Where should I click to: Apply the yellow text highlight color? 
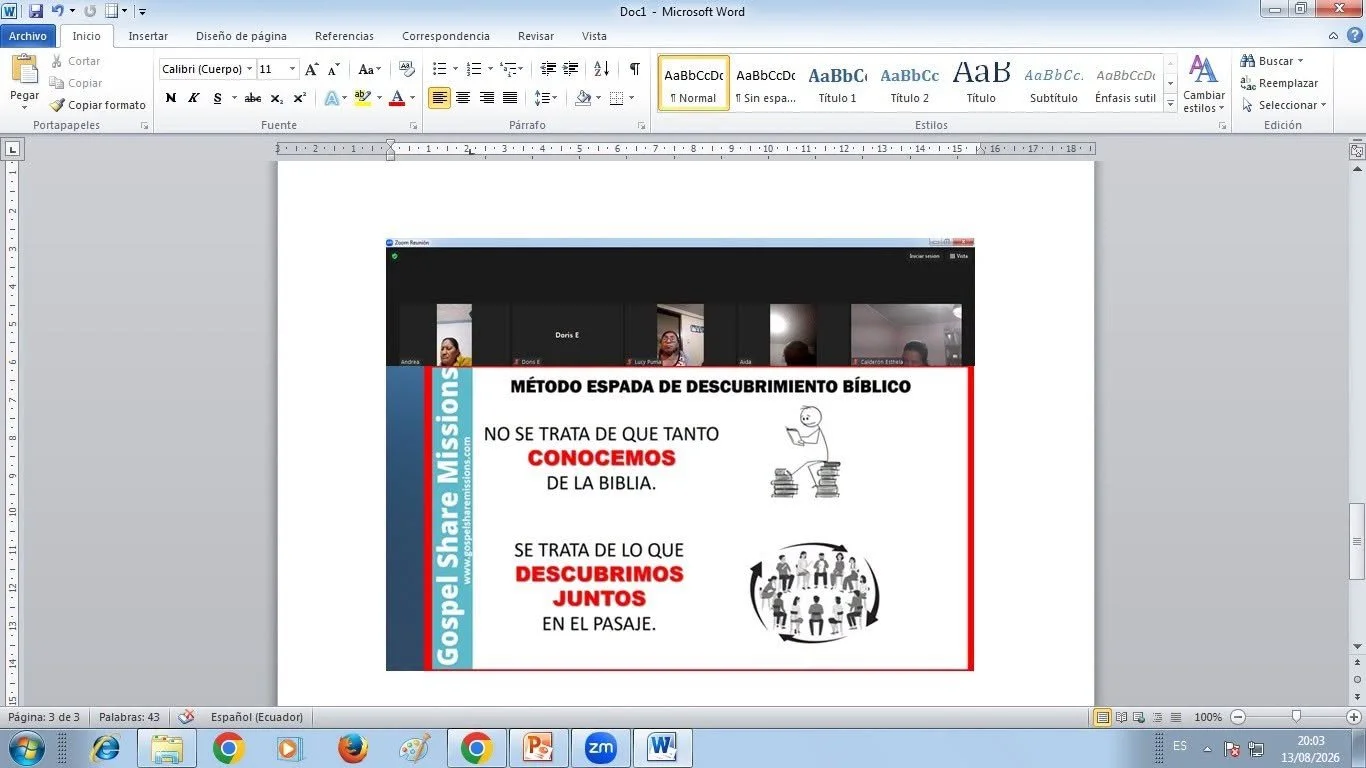point(362,98)
